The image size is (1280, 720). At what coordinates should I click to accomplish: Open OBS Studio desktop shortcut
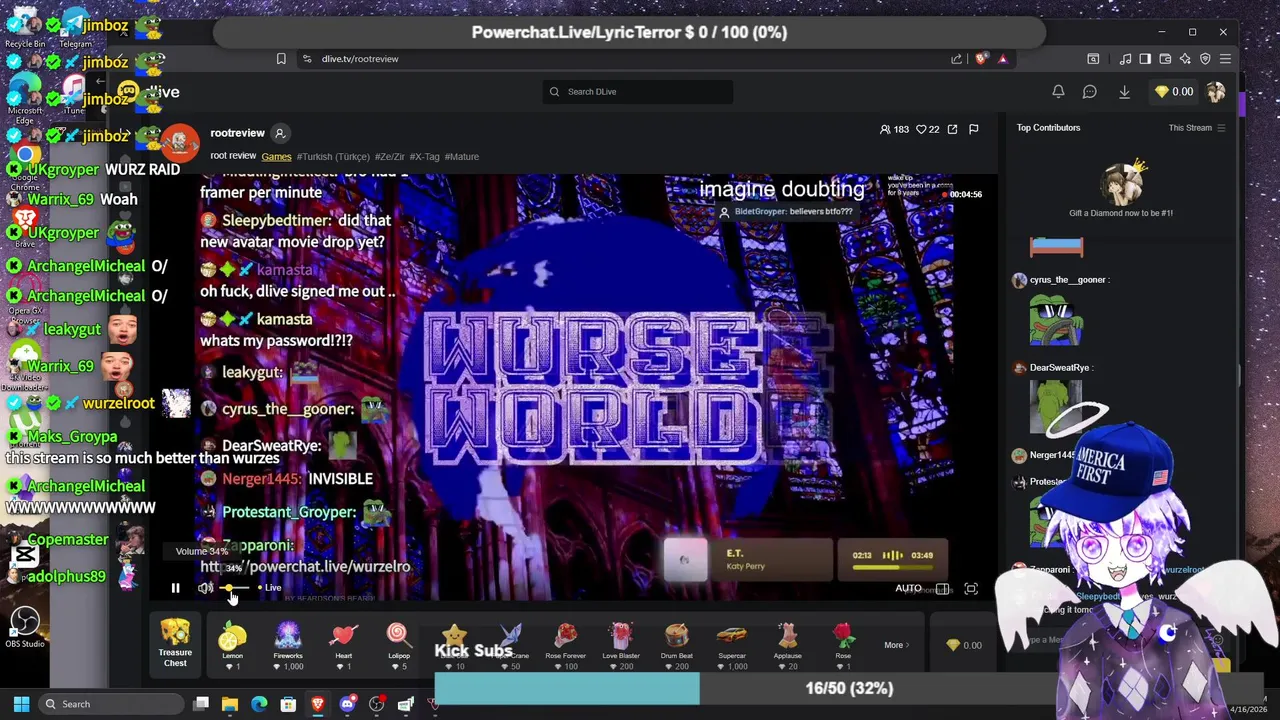point(25,628)
